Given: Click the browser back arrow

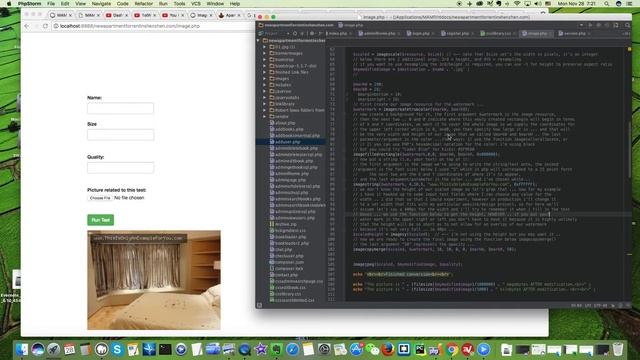Looking at the screenshot, I should 27,26.
